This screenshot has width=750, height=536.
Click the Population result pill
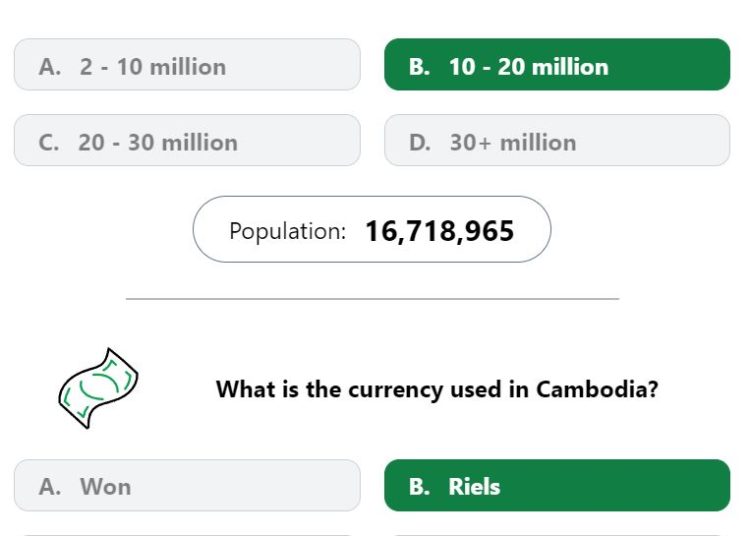372,229
